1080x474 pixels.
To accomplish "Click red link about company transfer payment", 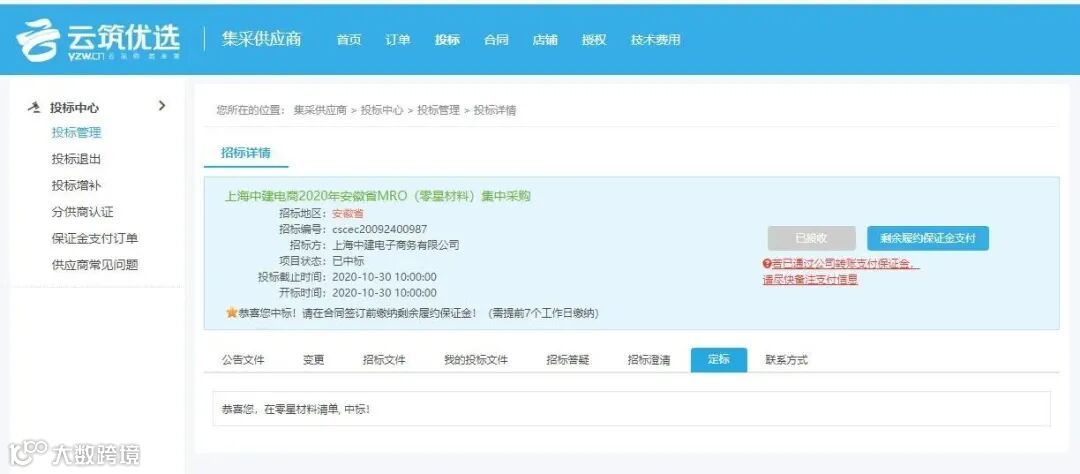I will [841, 271].
